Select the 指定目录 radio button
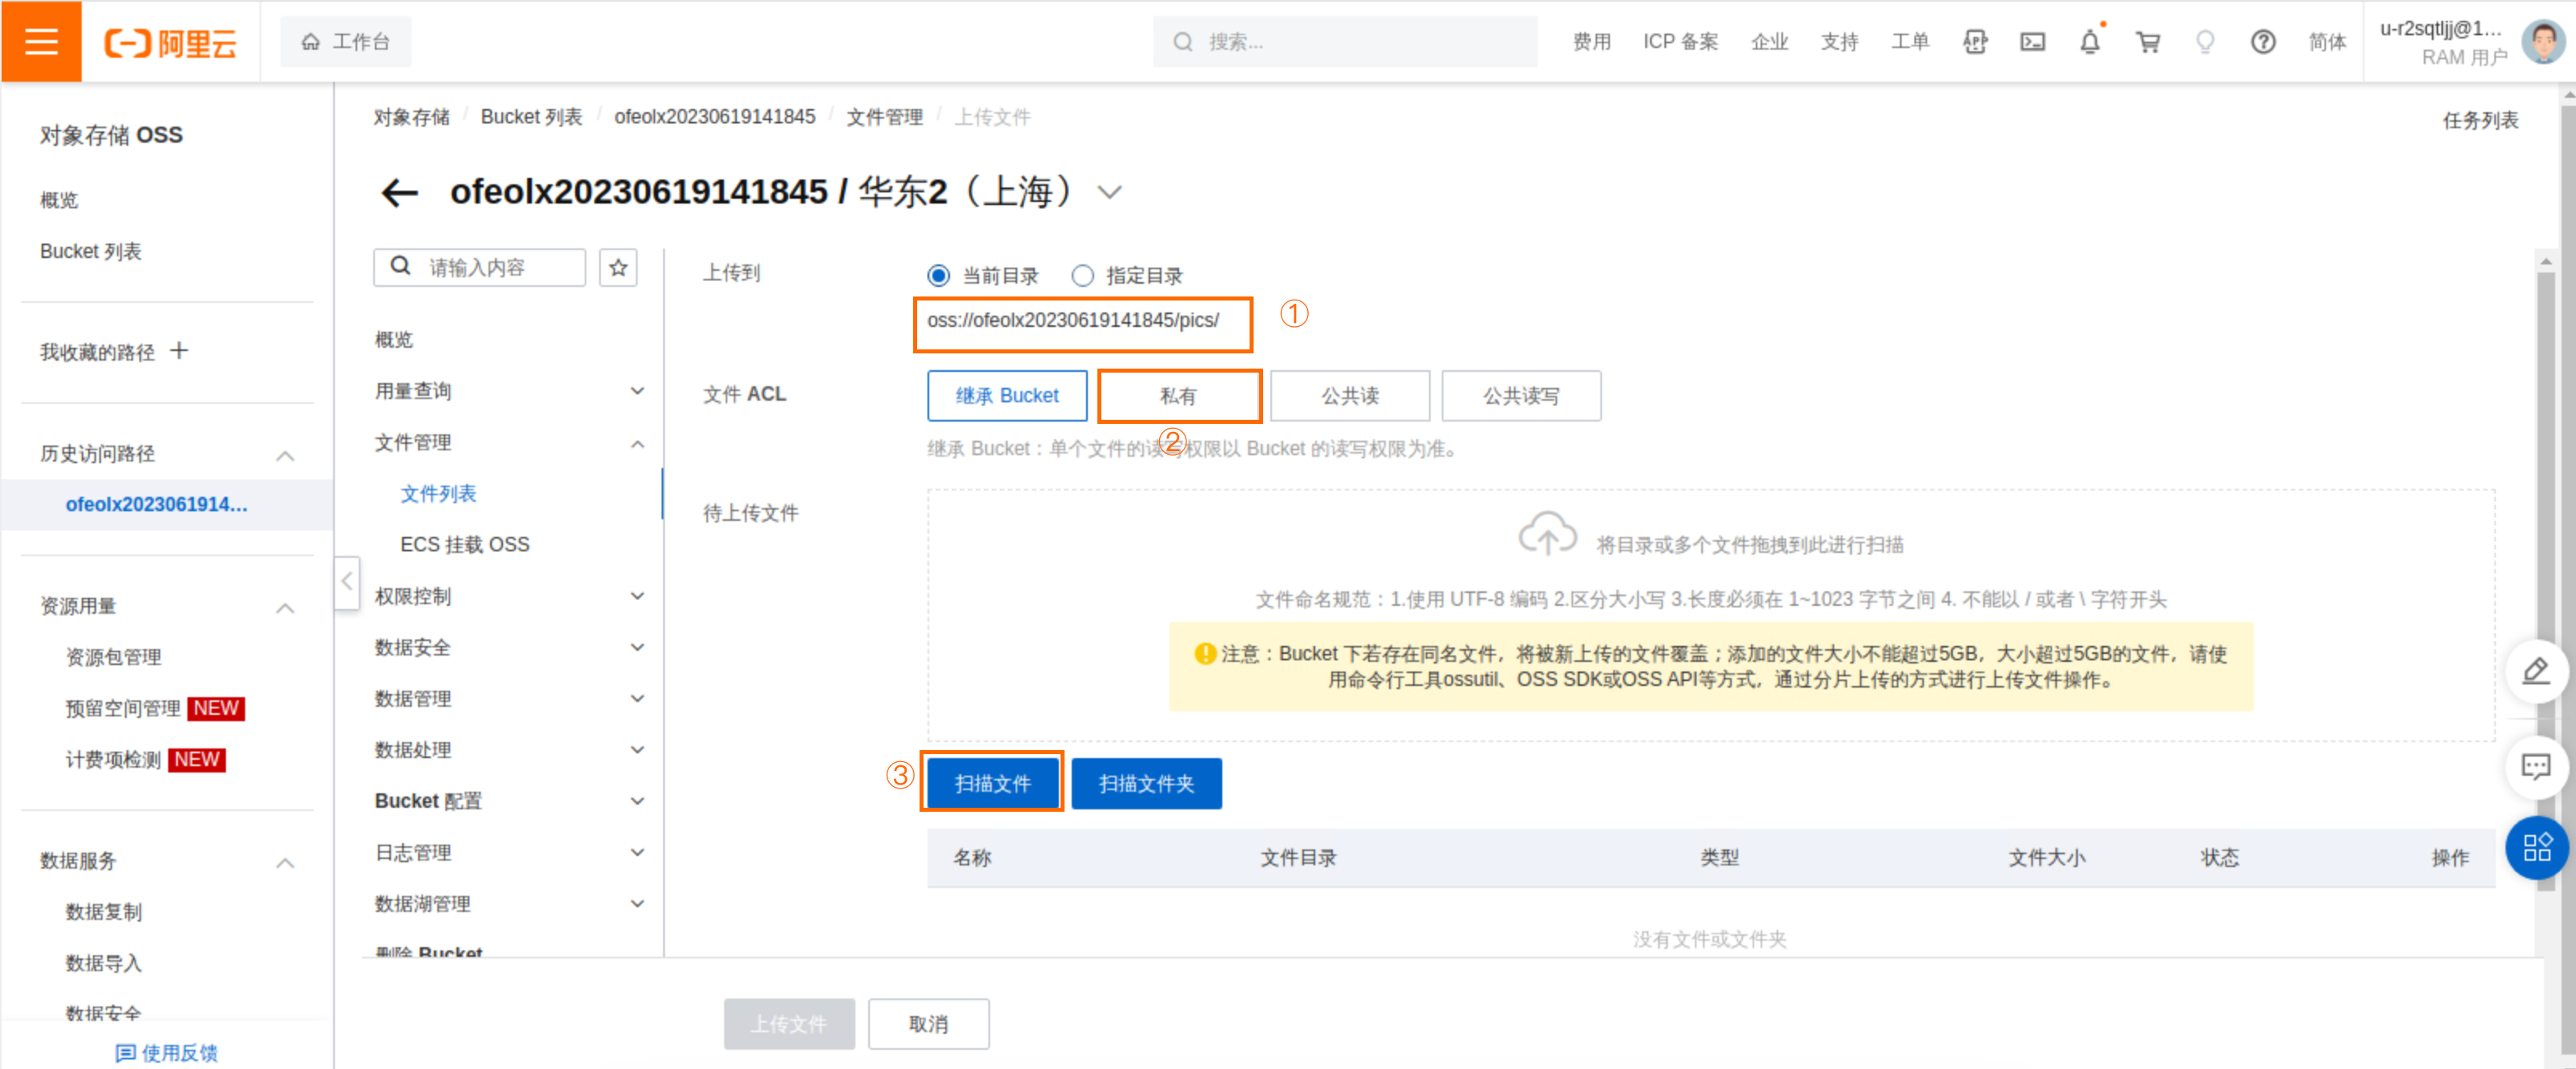Viewport: 2576px width, 1069px height. point(1082,275)
